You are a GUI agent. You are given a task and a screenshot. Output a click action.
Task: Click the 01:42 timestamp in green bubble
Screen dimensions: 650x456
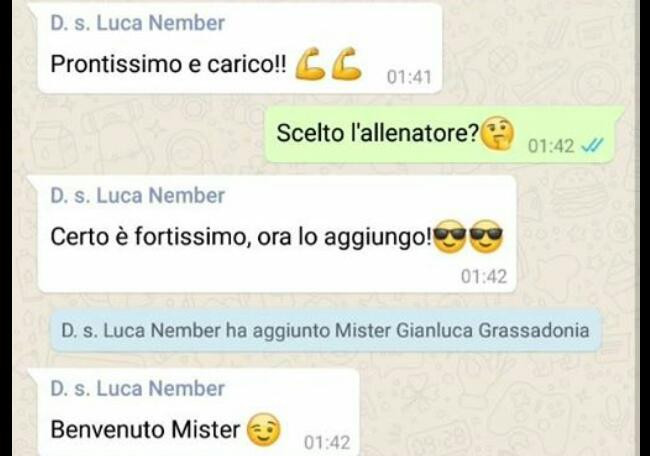coord(551,146)
